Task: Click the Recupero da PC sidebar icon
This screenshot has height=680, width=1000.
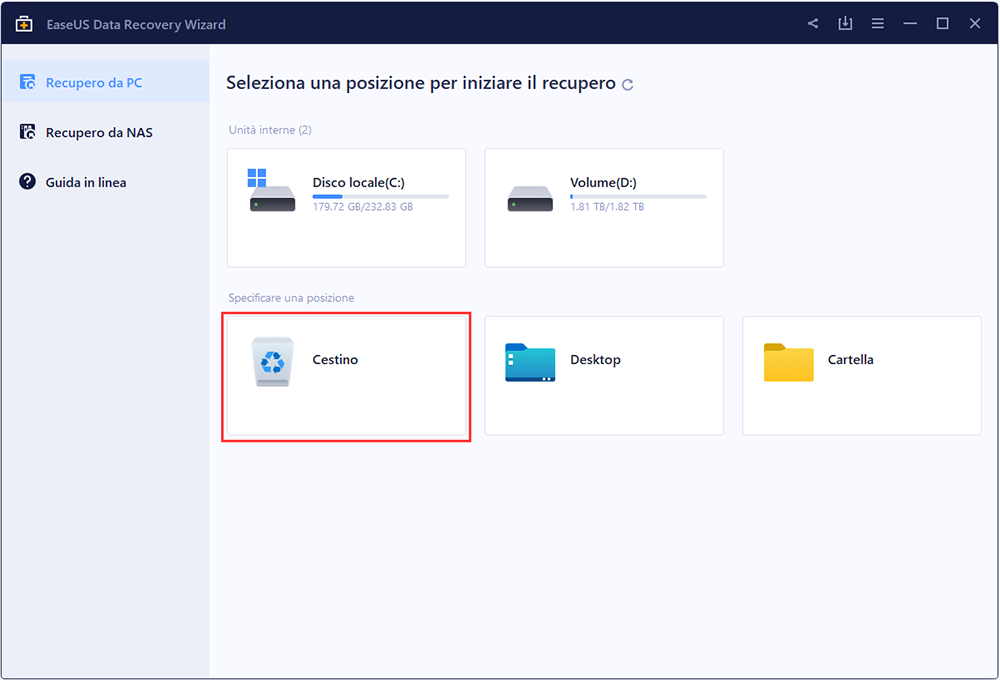Action: click(x=27, y=82)
